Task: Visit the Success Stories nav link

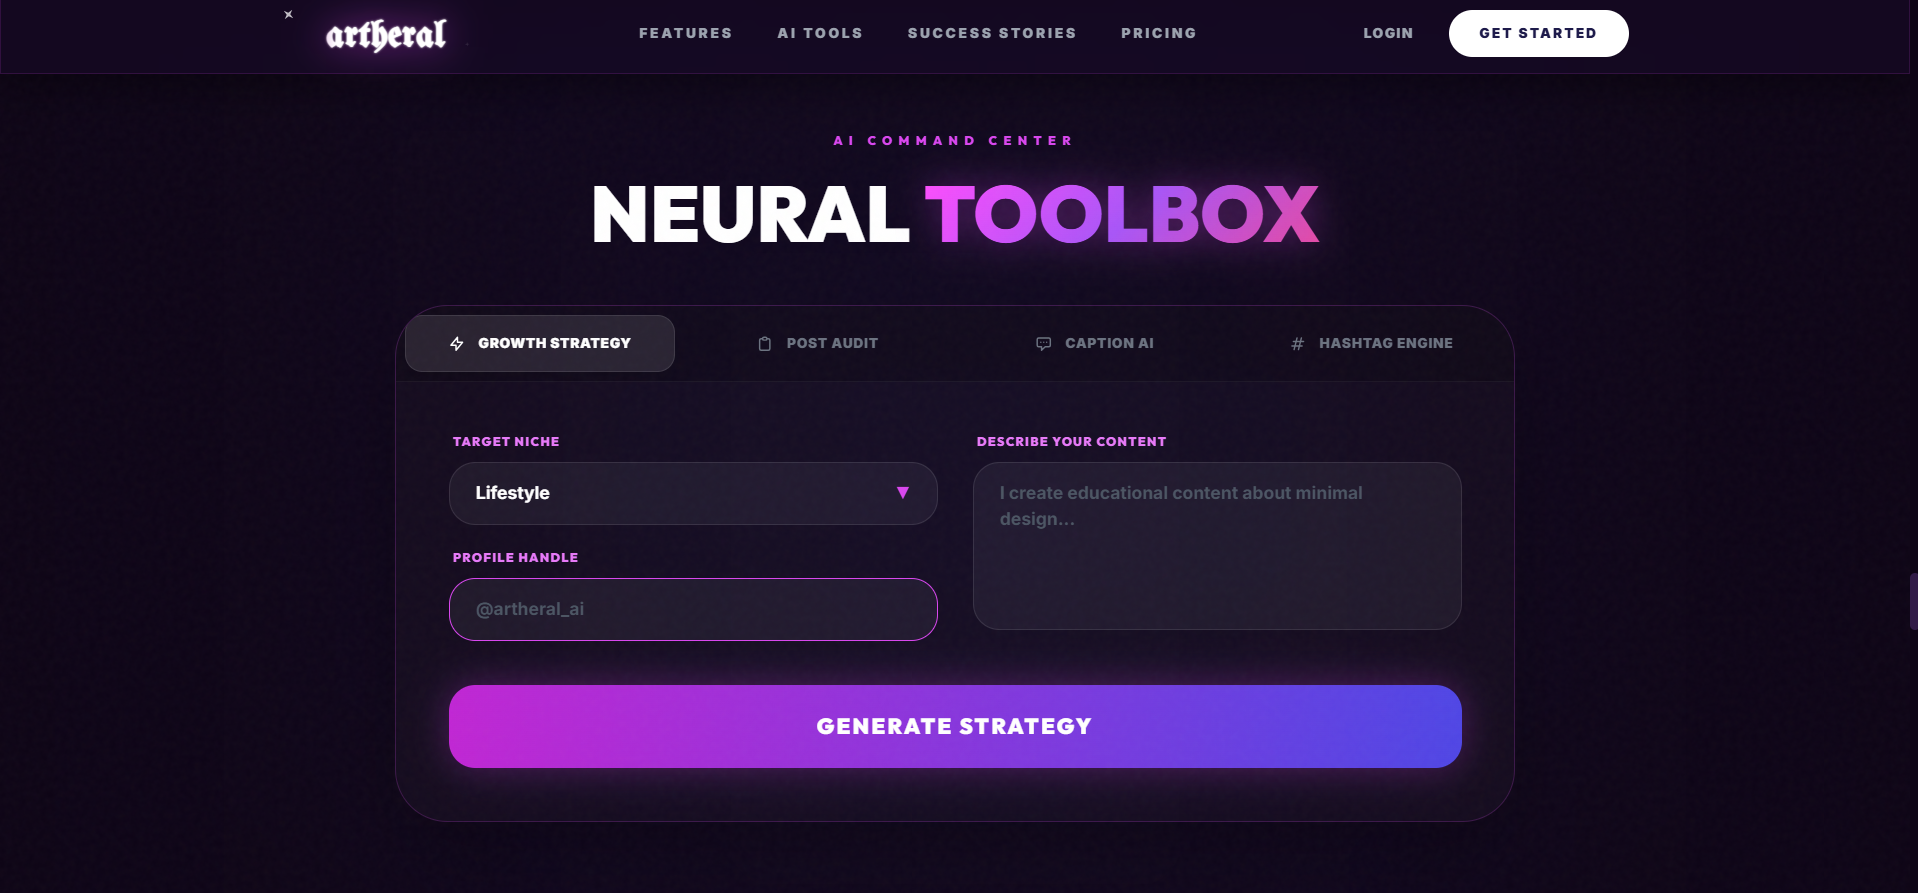Action: point(991,33)
